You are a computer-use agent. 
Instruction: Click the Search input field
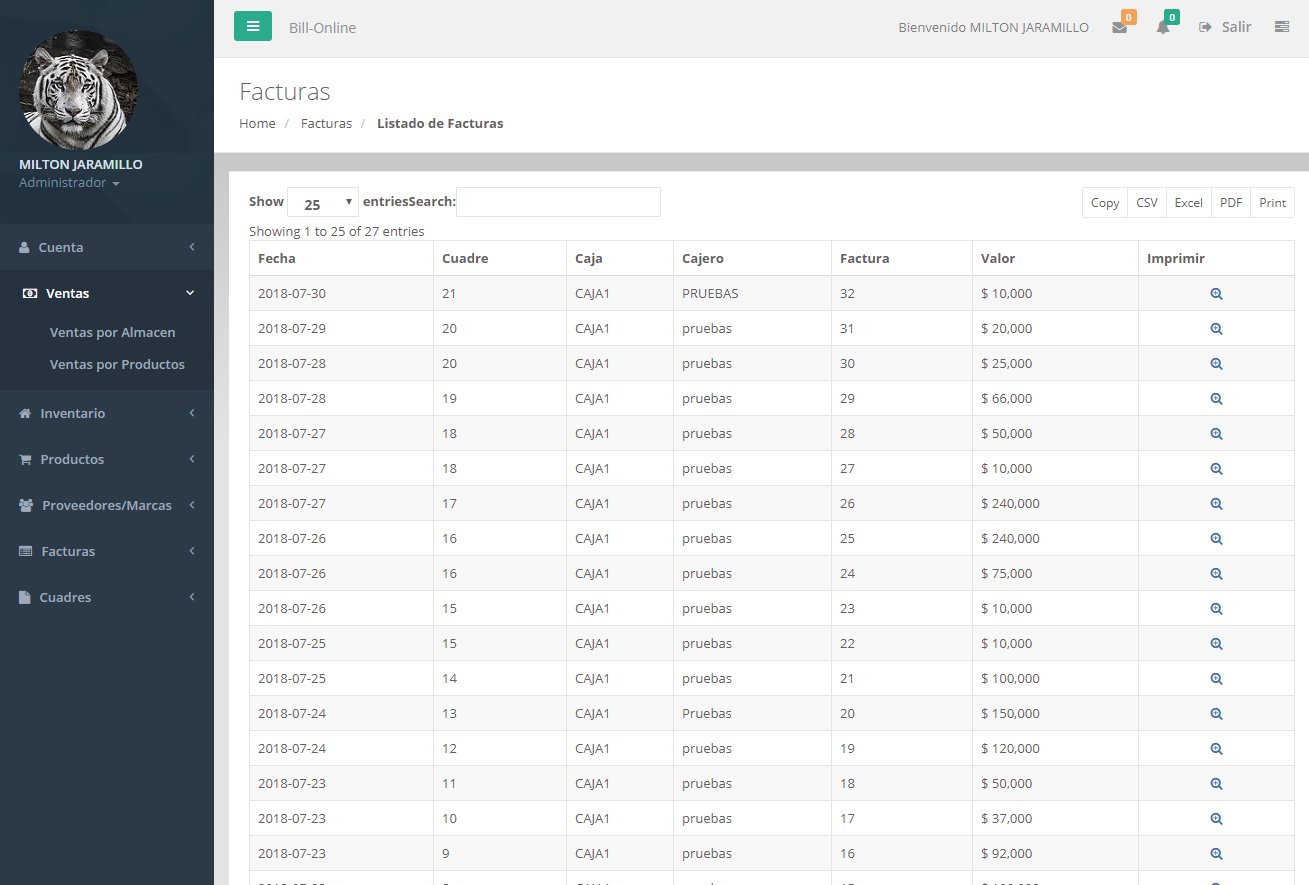[558, 202]
